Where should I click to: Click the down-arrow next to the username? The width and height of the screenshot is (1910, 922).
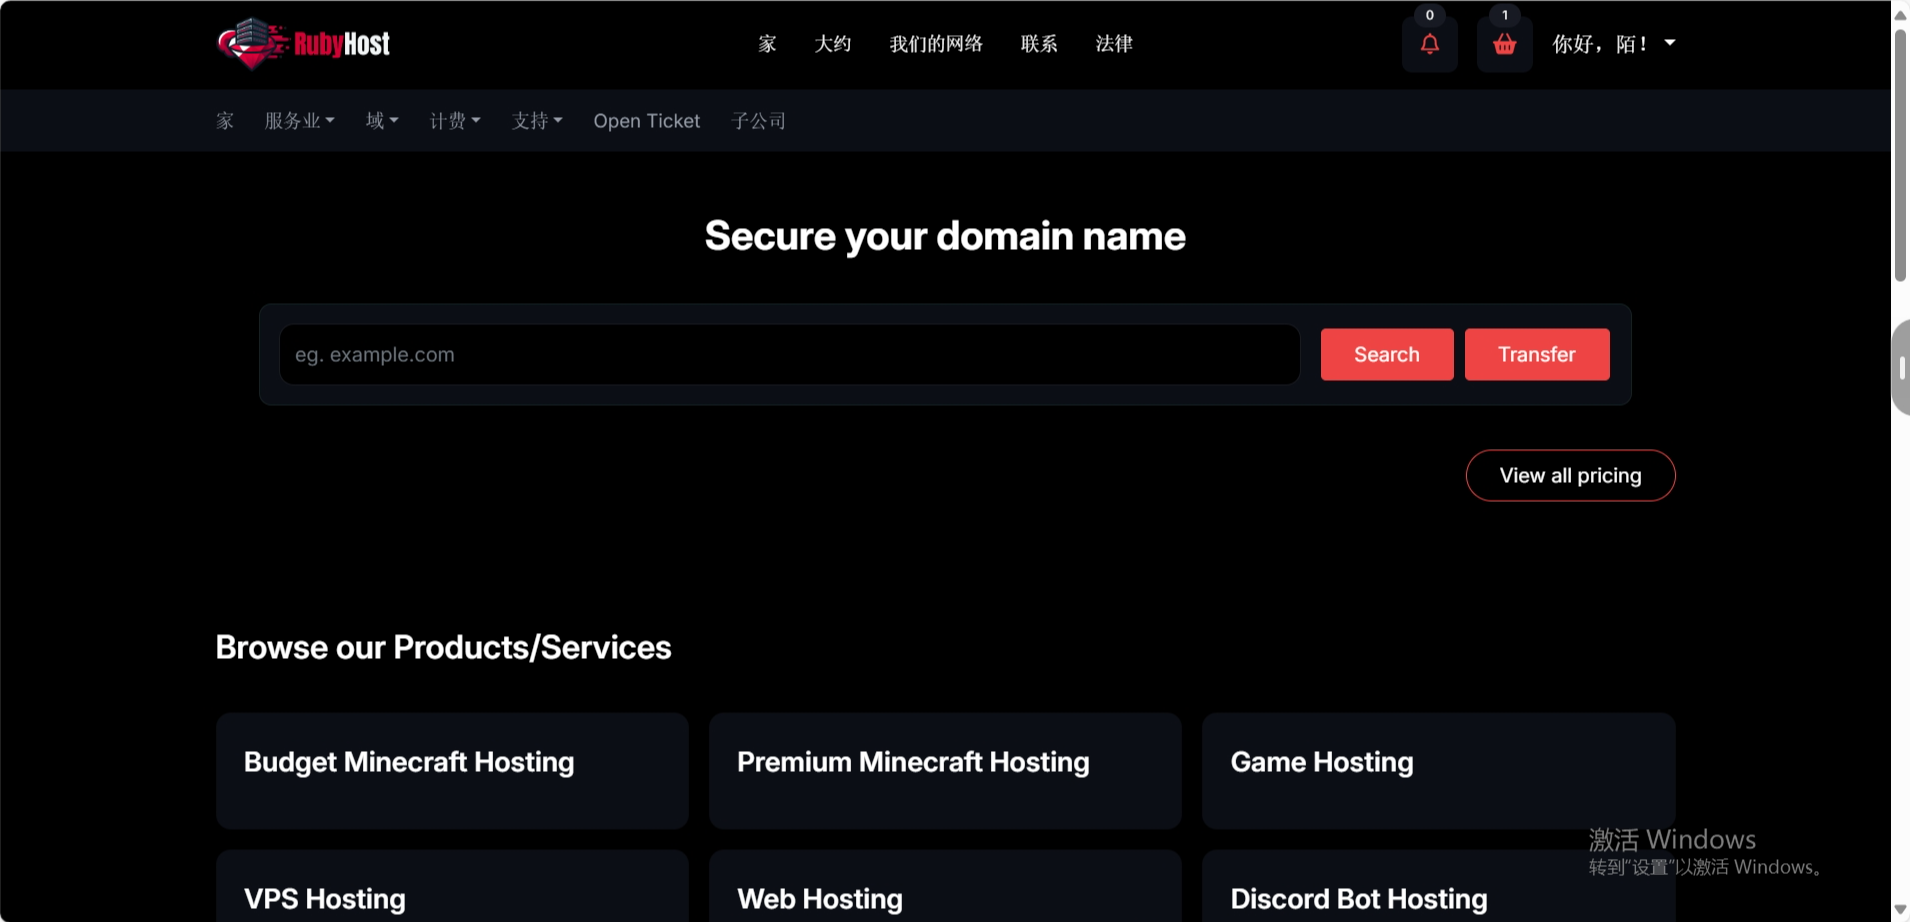coord(1669,42)
